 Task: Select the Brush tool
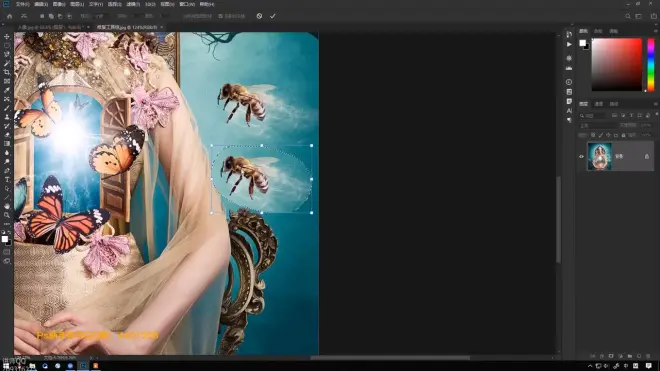coord(7,108)
